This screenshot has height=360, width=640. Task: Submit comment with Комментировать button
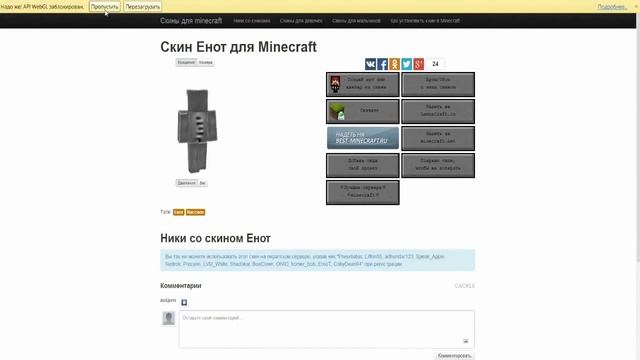coord(454,356)
